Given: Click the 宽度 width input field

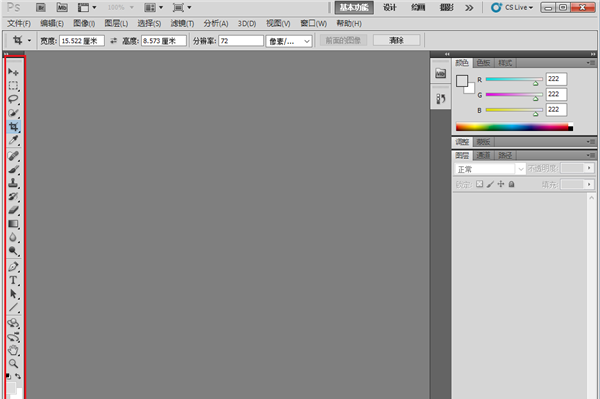Looking at the screenshot, I should [82, 41].
